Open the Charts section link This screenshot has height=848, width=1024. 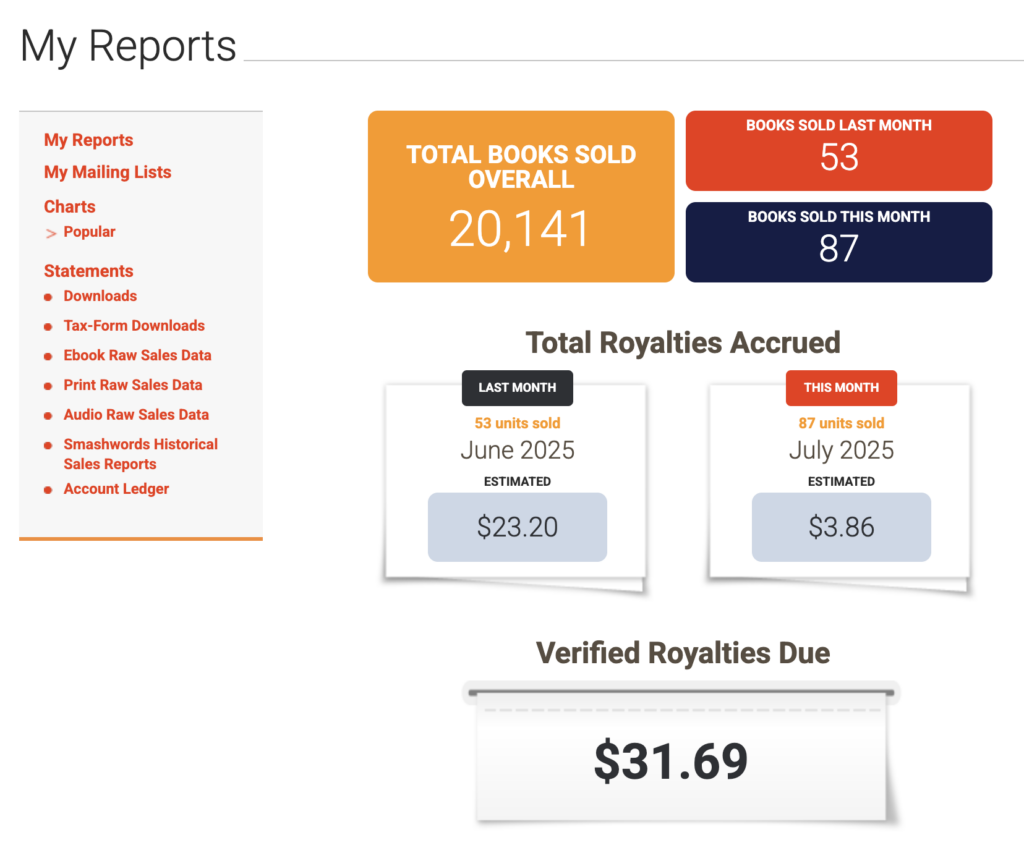click(x=70, y=207)
